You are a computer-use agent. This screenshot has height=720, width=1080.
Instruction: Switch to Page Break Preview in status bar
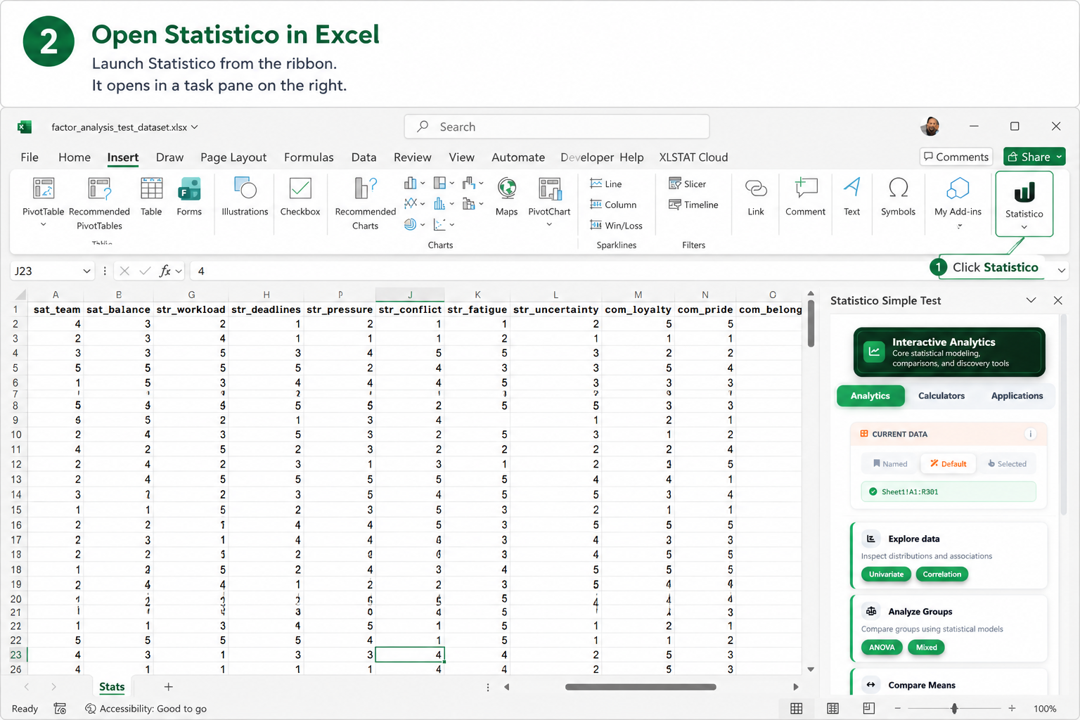coord(869,708)
